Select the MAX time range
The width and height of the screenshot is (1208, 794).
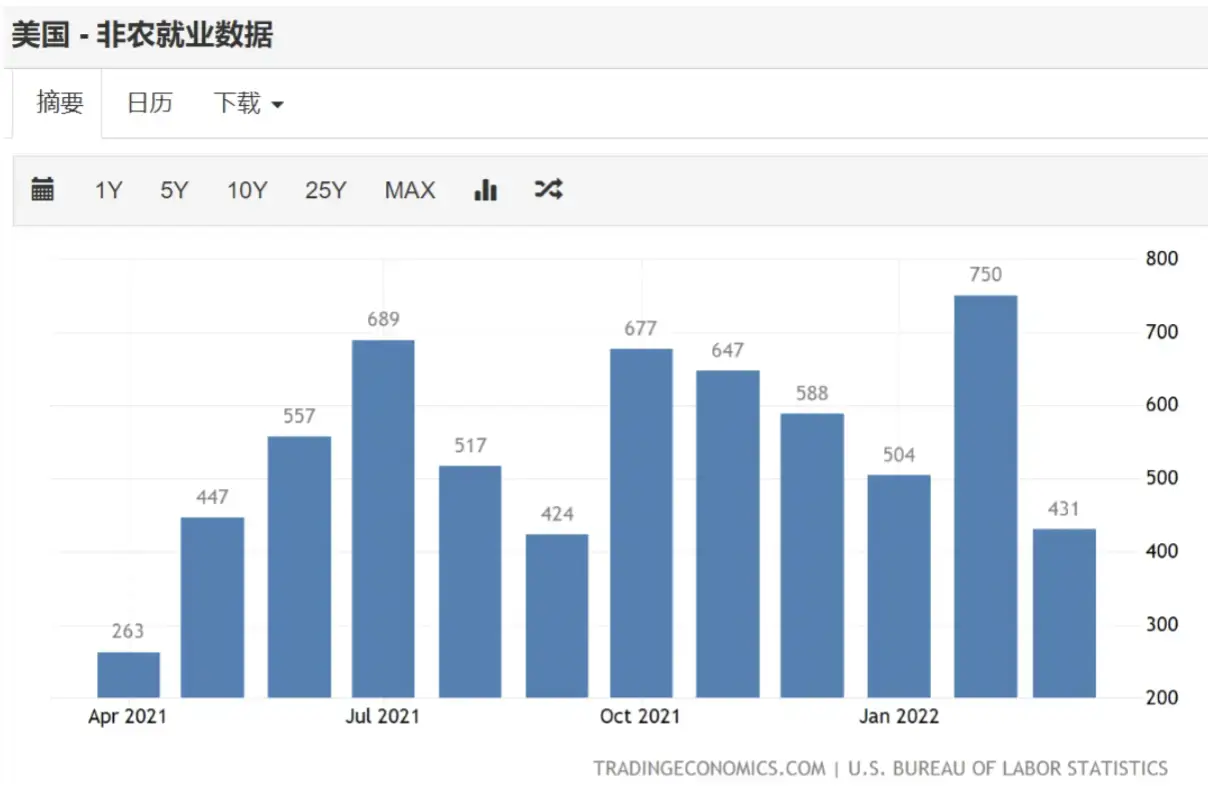tap(410, 190)
